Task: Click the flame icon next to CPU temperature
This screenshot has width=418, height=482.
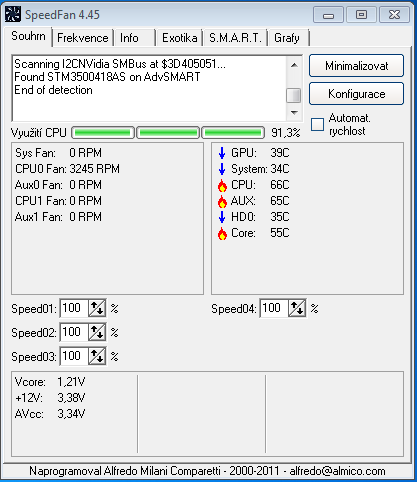Action: [x=222, y=185]
